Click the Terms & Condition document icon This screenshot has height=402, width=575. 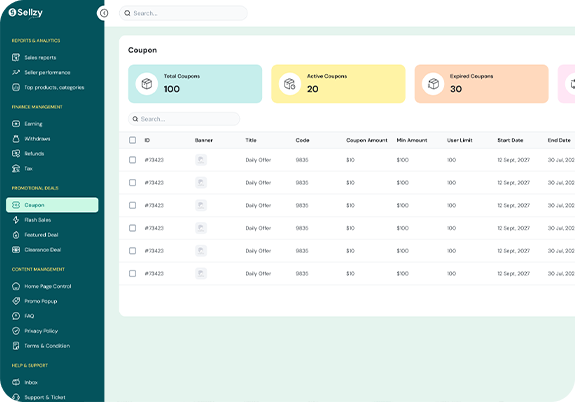click(16, 346)
